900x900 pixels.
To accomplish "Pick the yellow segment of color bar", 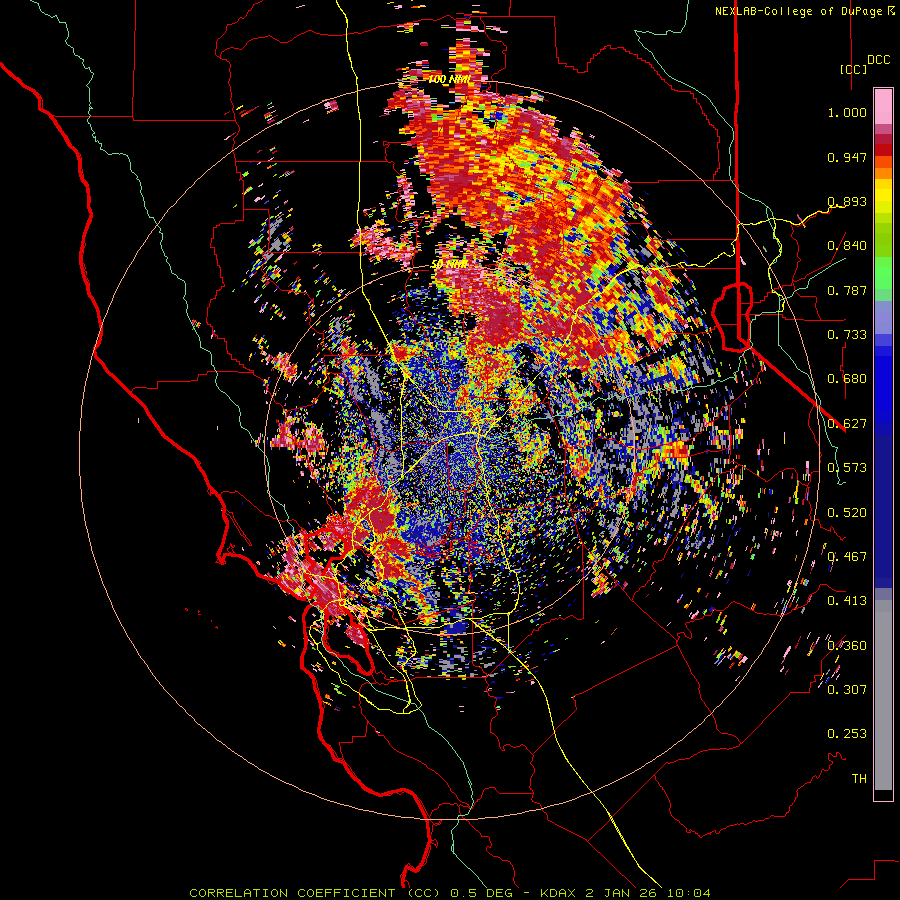I will tap(883, 196).
